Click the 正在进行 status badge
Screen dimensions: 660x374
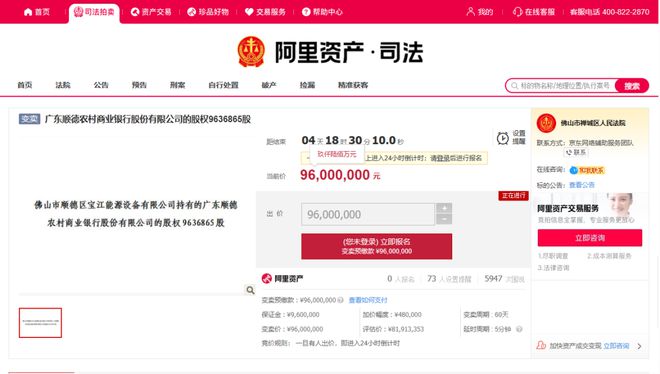514,196
